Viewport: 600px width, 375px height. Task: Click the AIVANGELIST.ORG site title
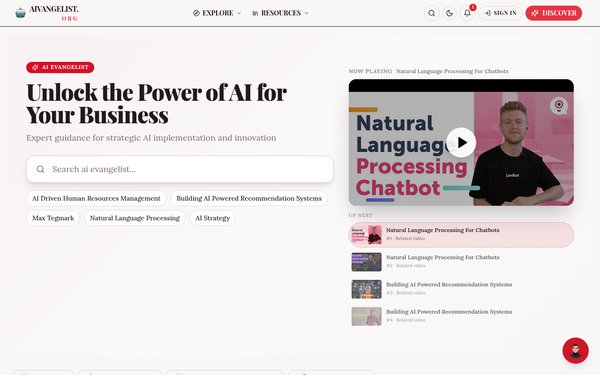(x=54, y=13)
